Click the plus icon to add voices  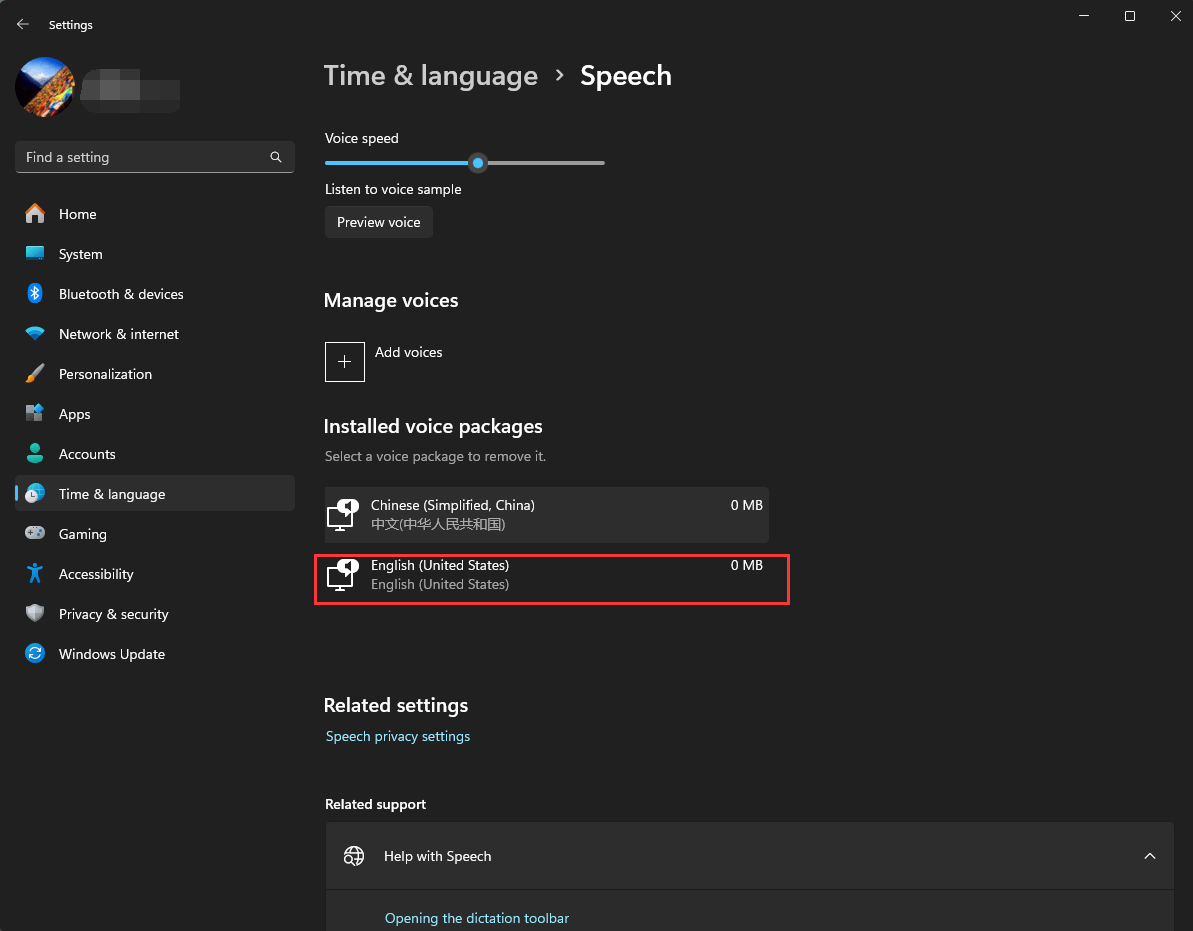tap(345, 361)
